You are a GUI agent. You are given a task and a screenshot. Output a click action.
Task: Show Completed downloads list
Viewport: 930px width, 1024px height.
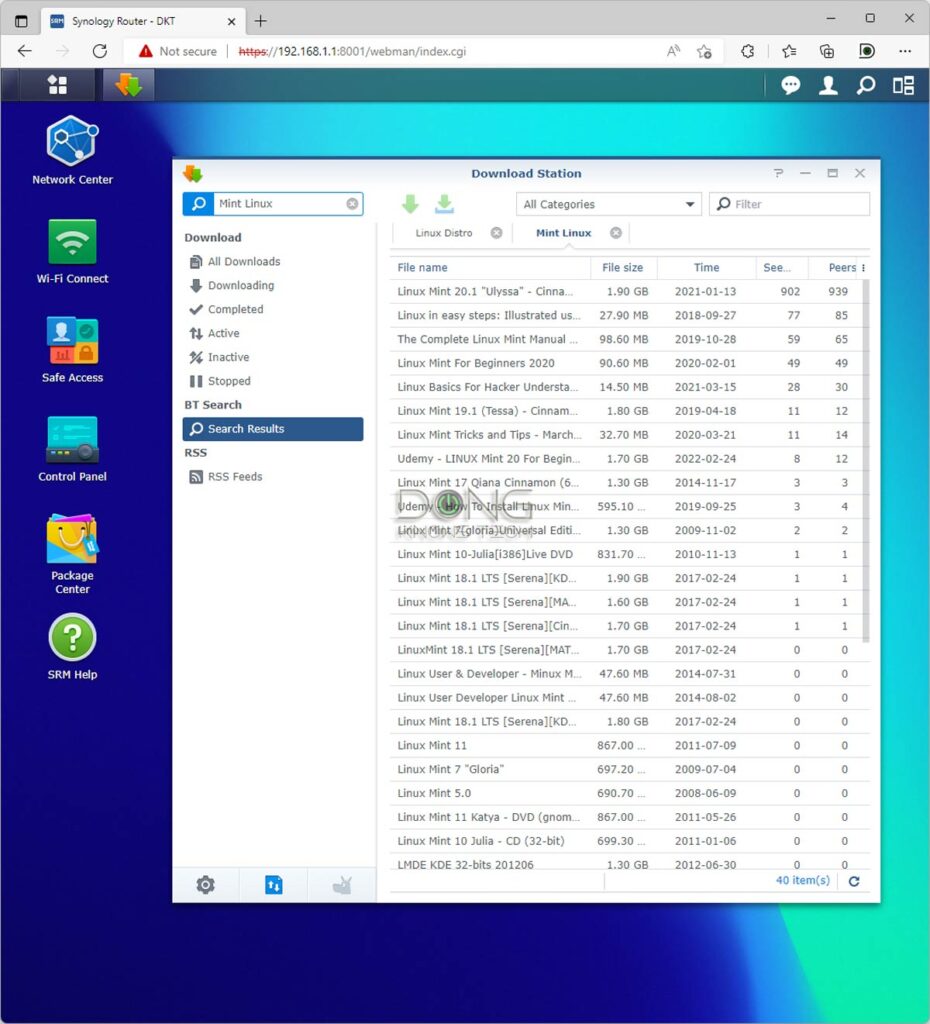coord(235,310)
